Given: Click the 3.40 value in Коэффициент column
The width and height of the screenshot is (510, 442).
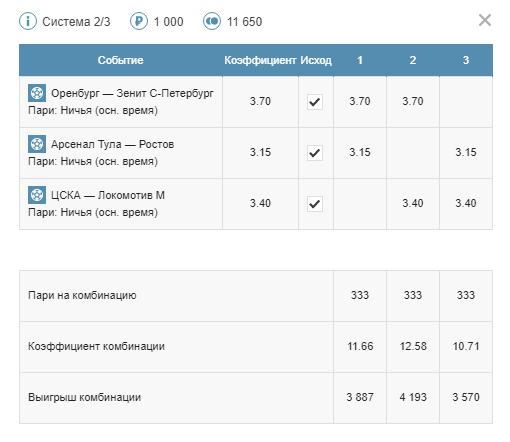Looking at the screenshot, I should [260, 203].
